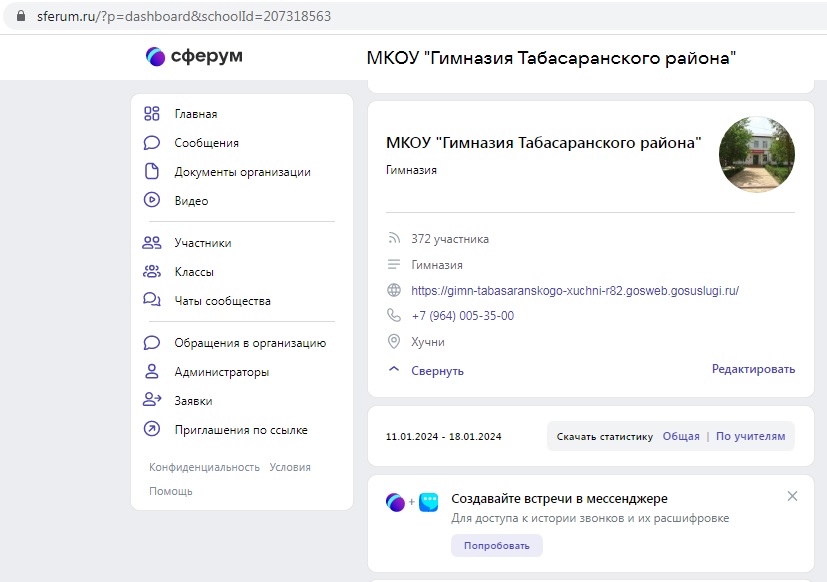The width and height of the screenshot is (827, 582).
Task: Click the Документы организации file icon
Action: [152, 171]
